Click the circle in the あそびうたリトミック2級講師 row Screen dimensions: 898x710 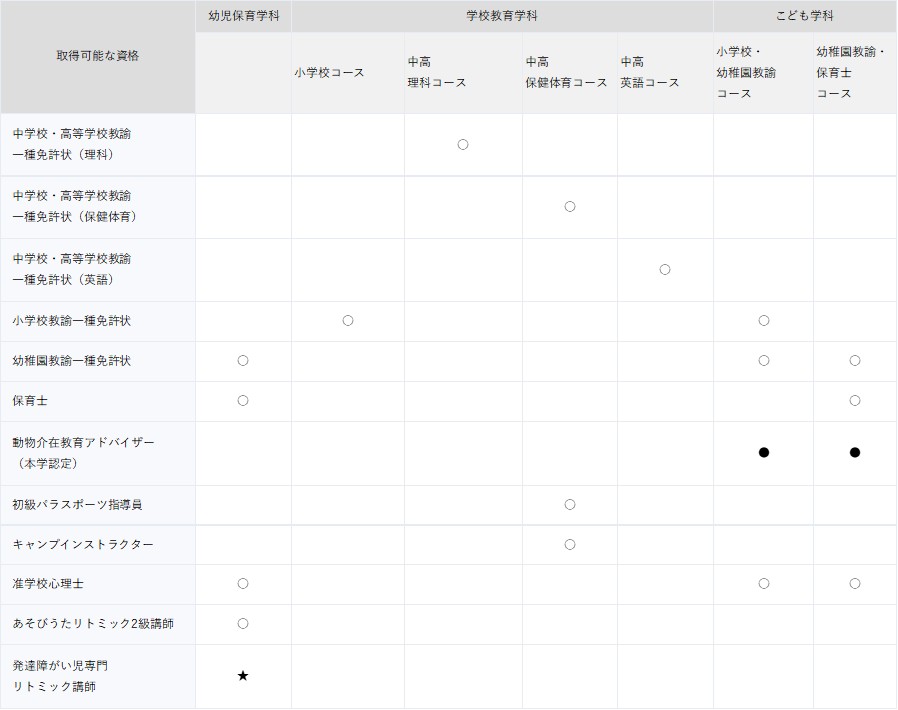point(243,624)
